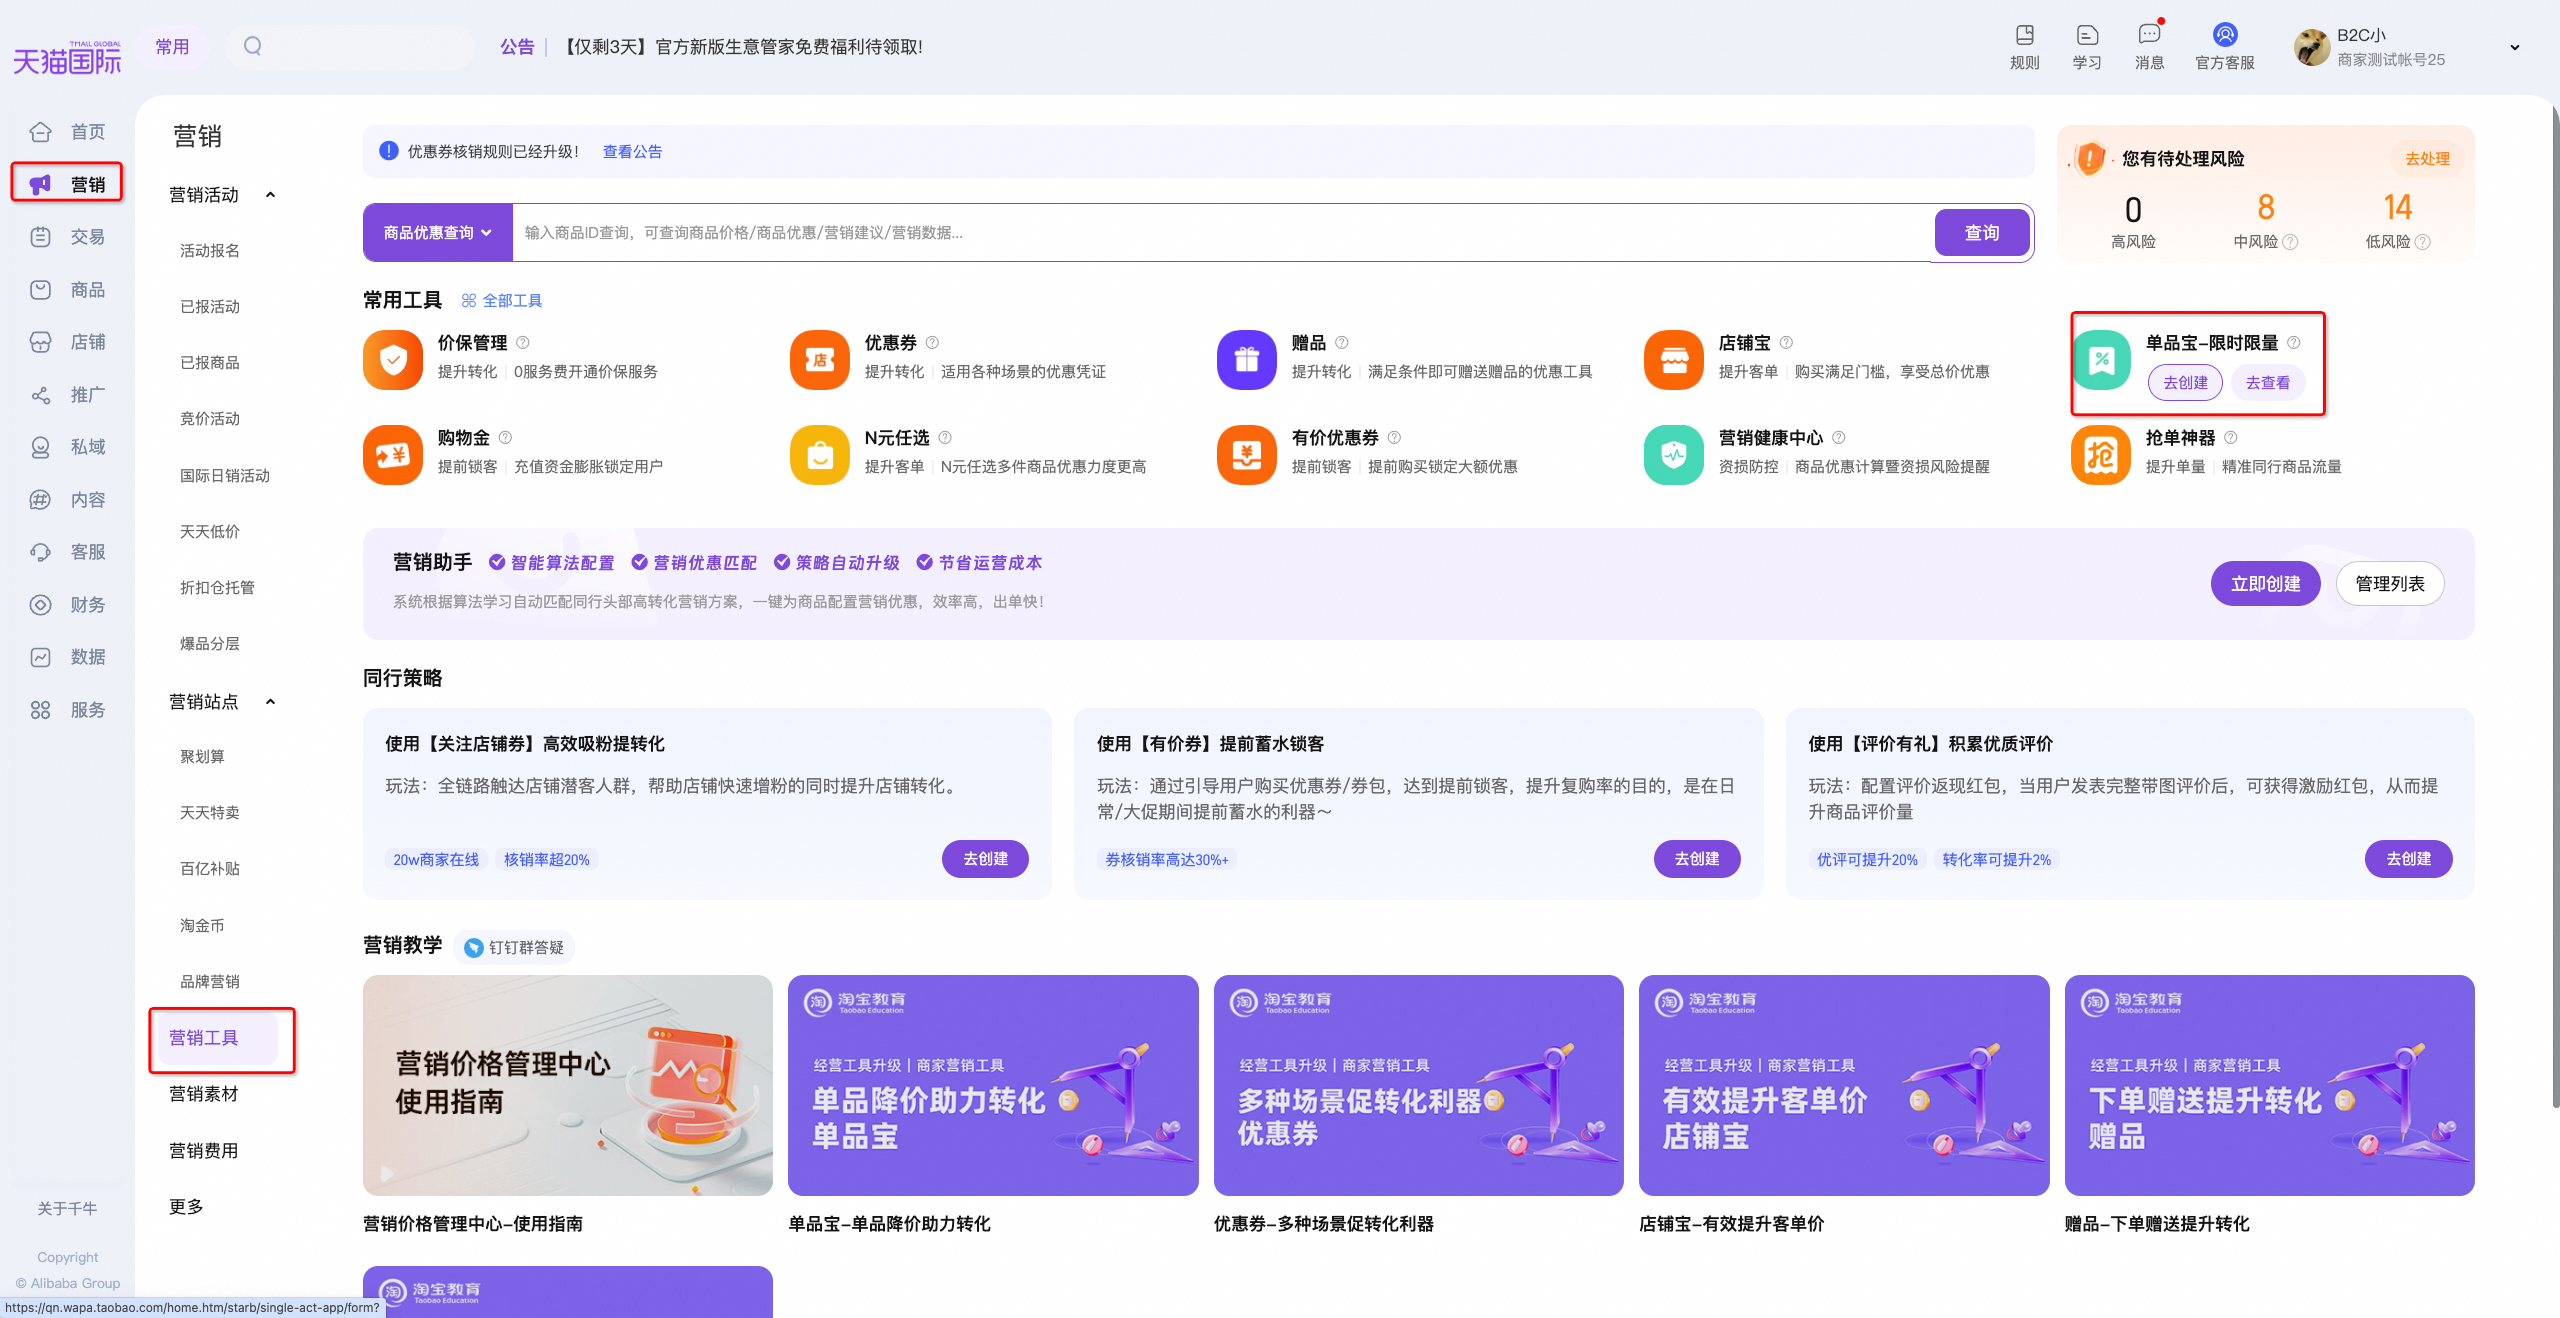Click 去处理 risk link
Image resolution: width=2560 pixels, height=1318 pixels.
2427,158
